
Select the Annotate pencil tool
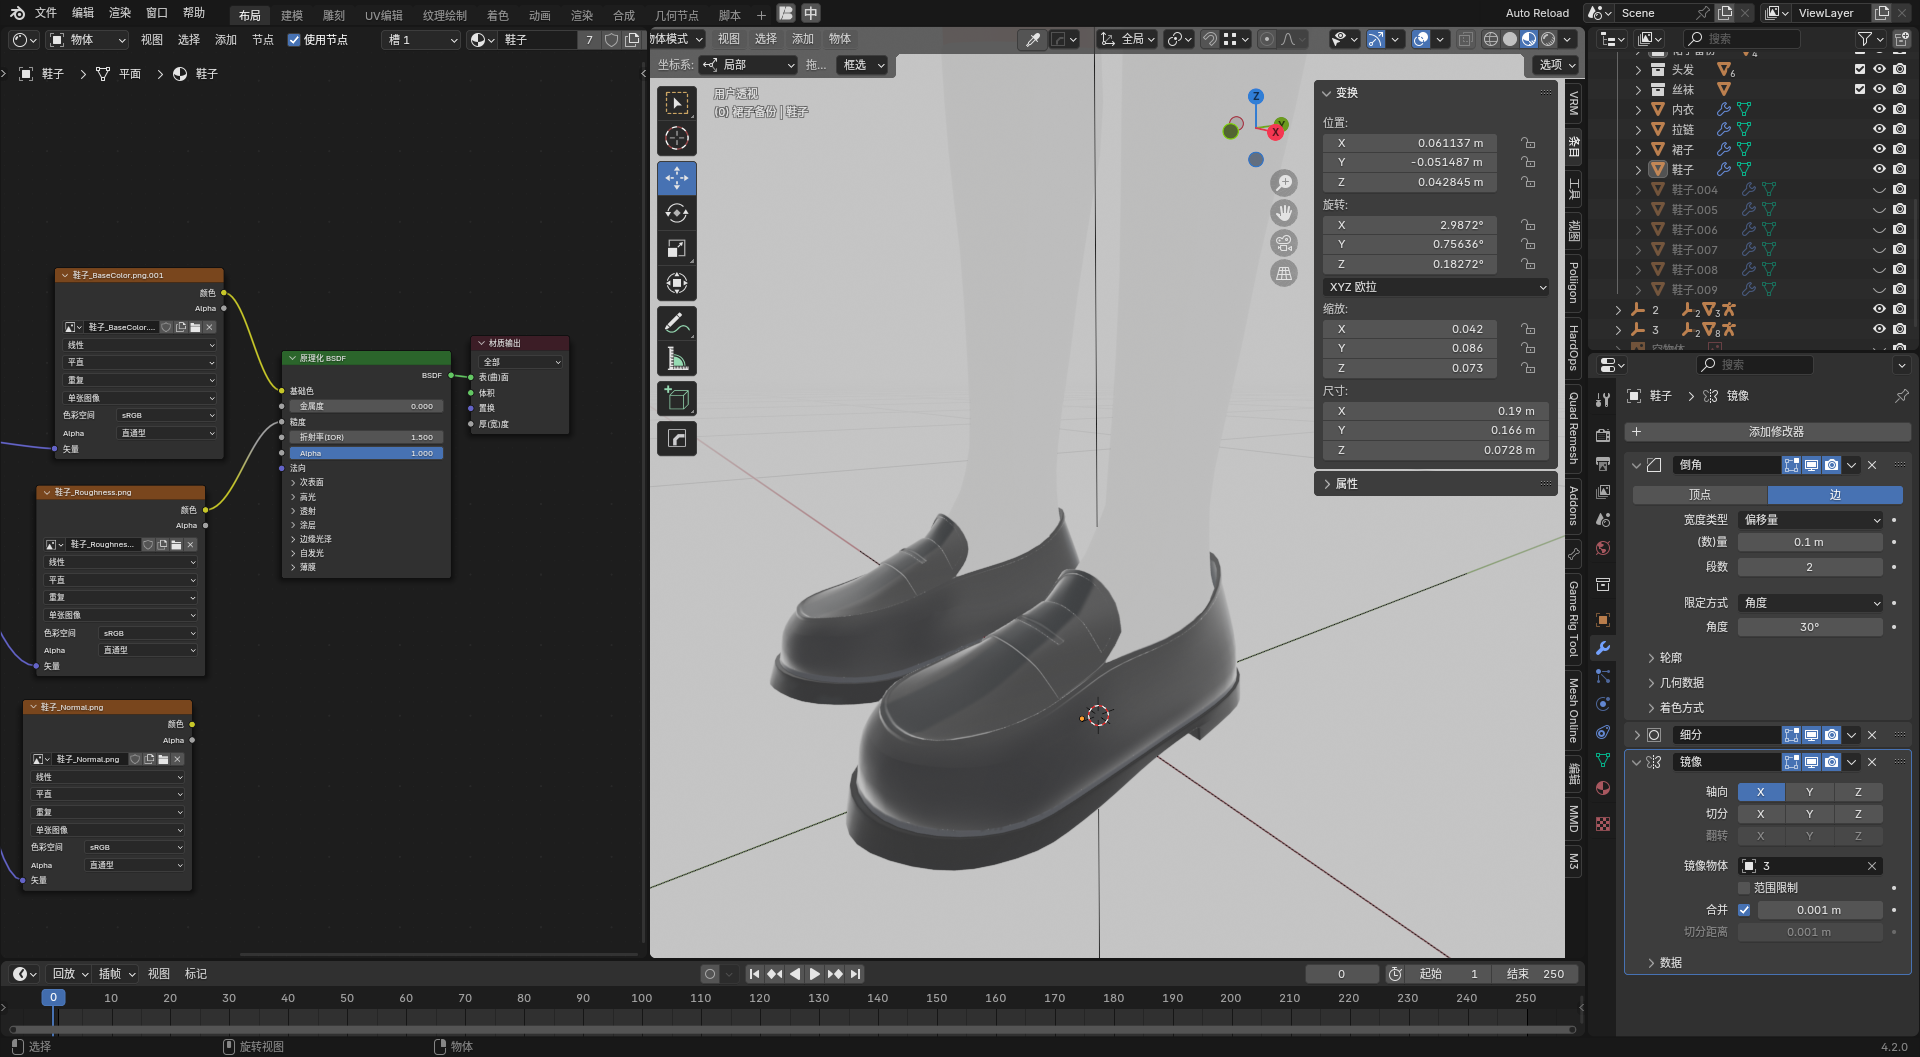pos(677,324)
